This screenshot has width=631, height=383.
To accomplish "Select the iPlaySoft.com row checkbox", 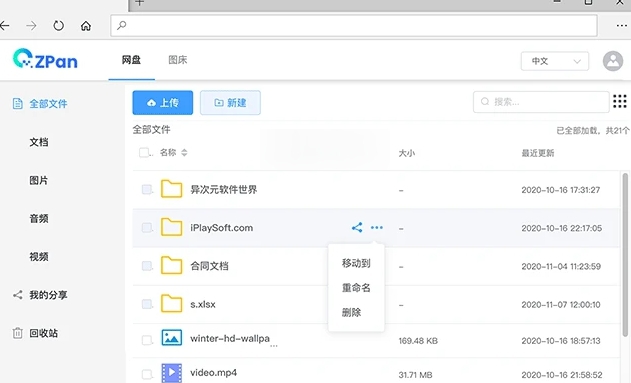I will tap(147, 228).
